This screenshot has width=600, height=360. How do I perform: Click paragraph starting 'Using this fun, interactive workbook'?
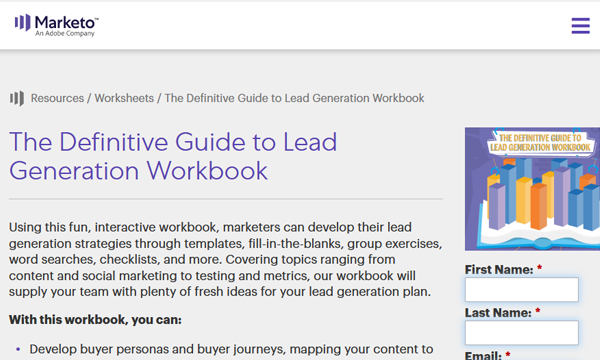tap(225, 259)
